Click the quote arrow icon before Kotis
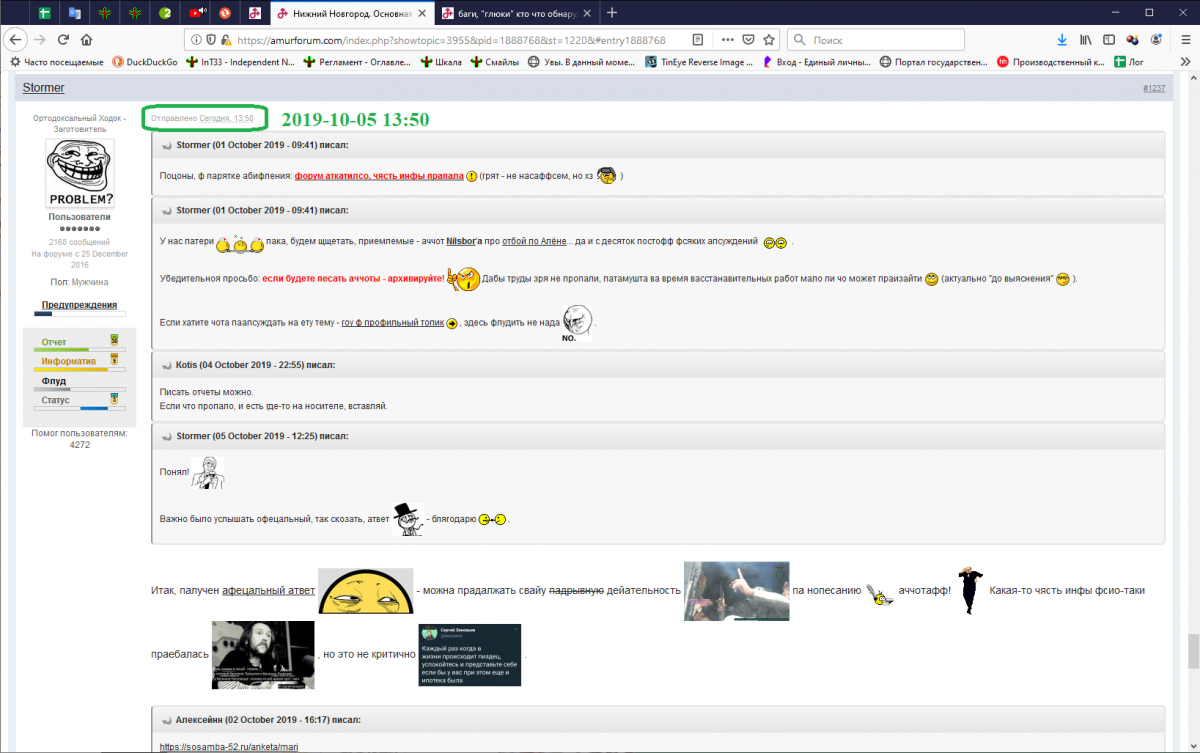The image size is (1200, 753). tap(166, 365)
